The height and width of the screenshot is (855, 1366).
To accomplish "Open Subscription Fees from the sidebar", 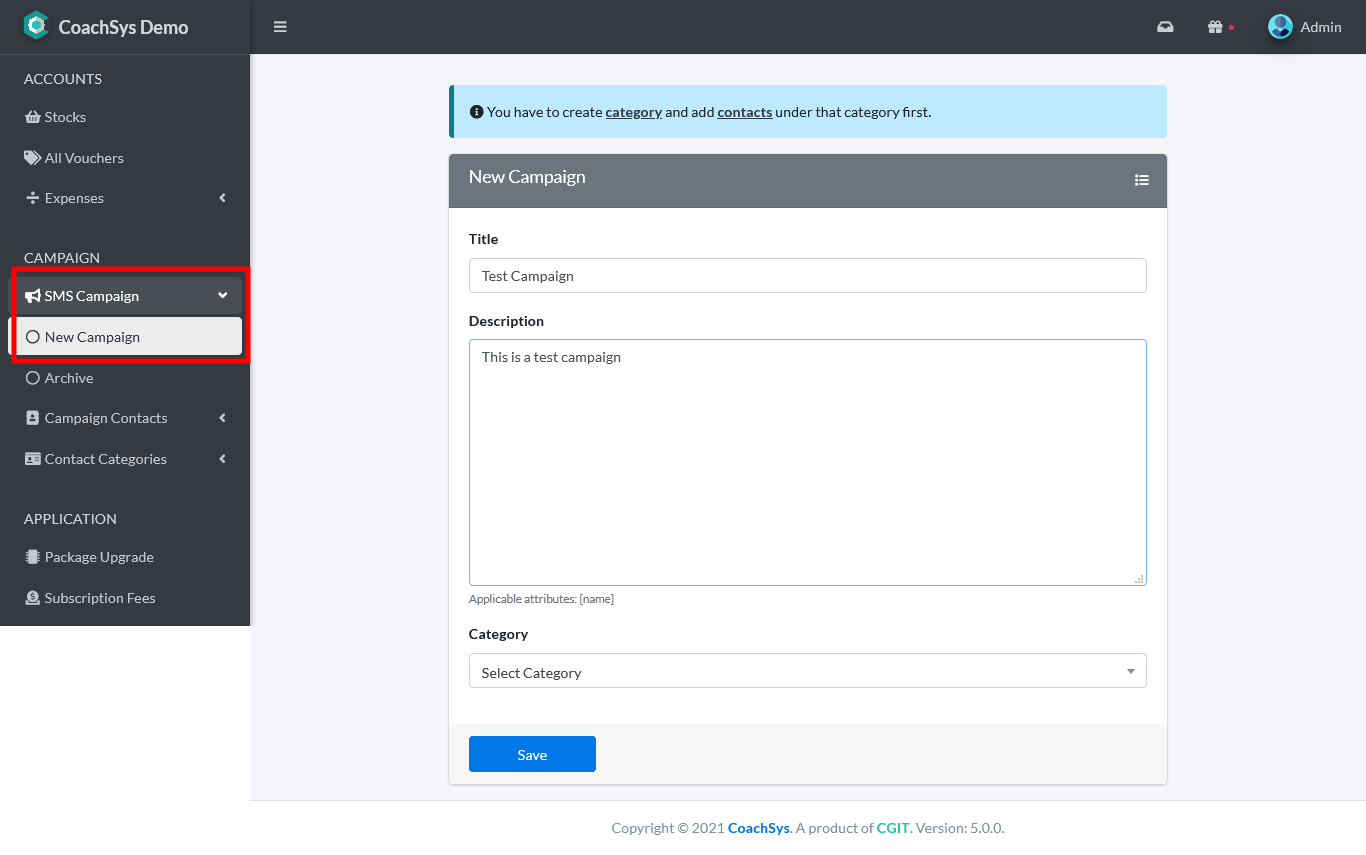I will click(x=99, y=598).
